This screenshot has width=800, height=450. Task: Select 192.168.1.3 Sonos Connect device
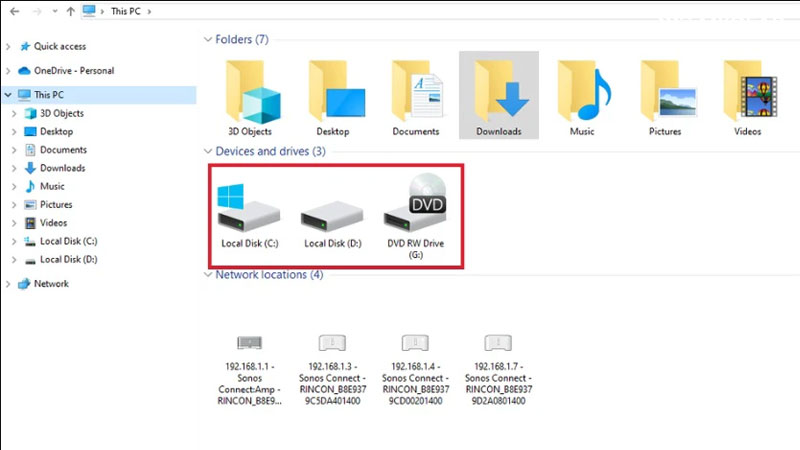pyautogui.click(x=333, y=370)
